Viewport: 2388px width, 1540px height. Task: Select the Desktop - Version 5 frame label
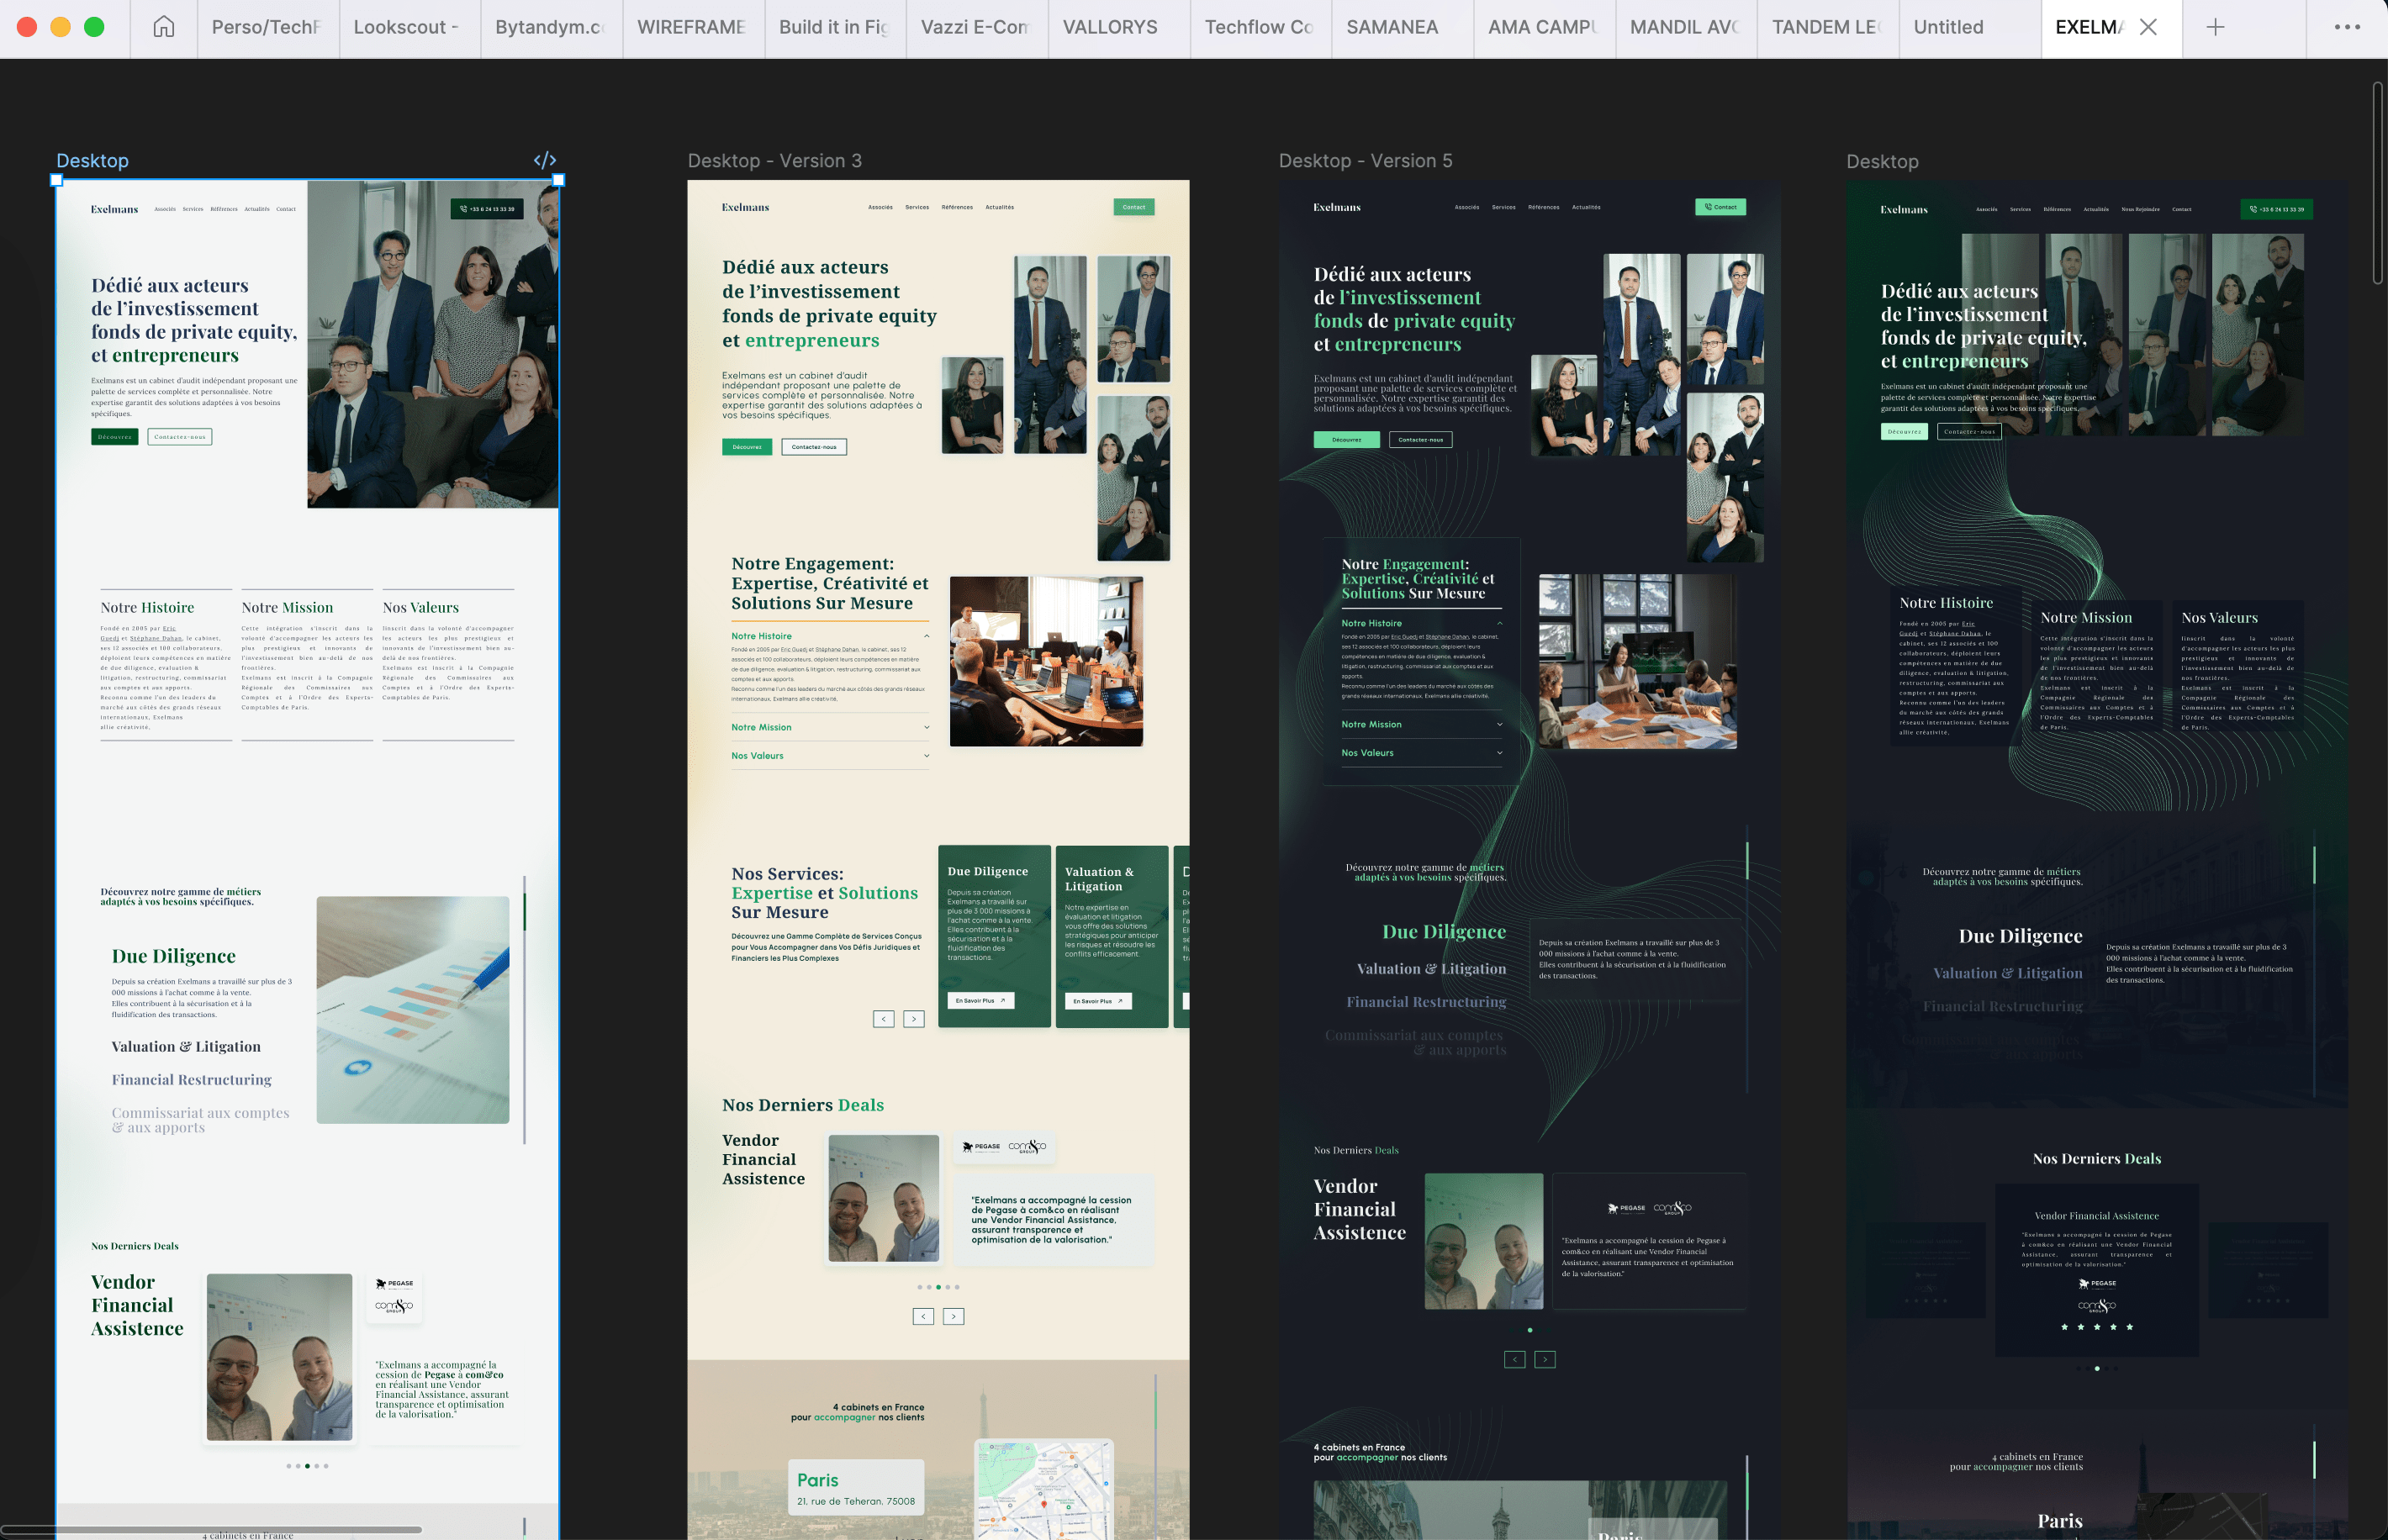[x=1365, y=161]
